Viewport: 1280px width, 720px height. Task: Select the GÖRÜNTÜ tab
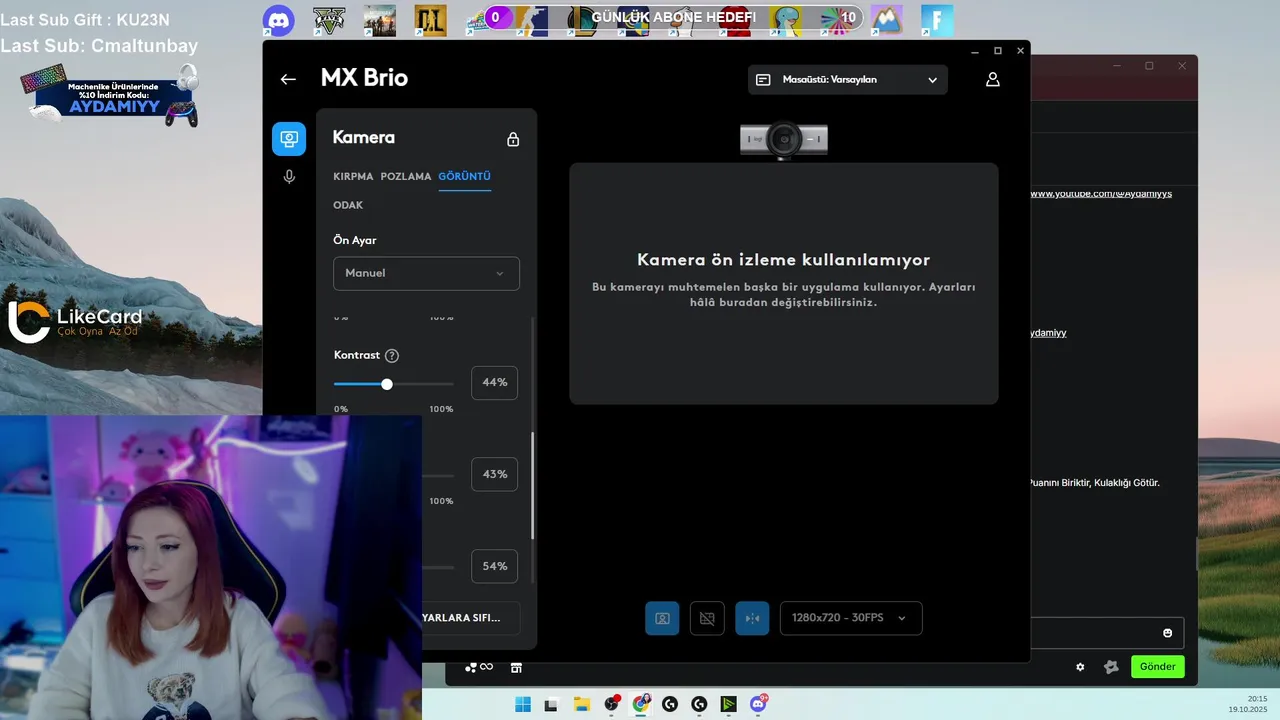click(464, 176)
